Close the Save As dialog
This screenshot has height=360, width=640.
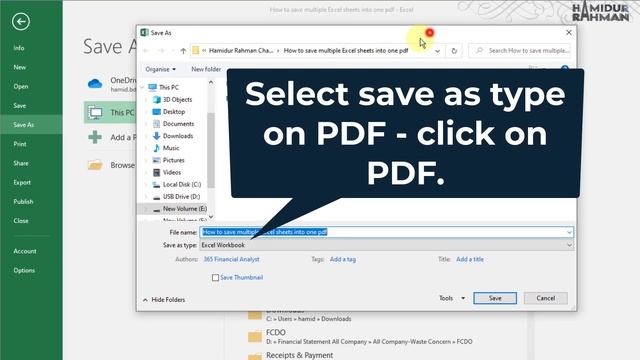tap(569, 33)
